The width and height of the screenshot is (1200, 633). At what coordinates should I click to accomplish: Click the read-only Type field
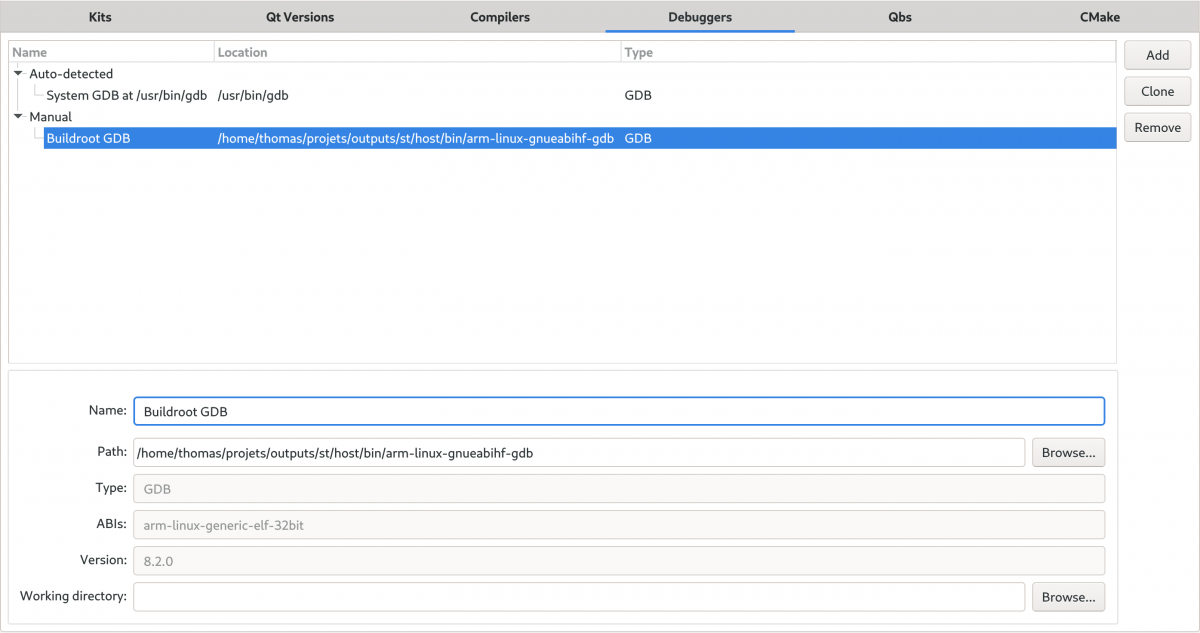coord(619,488)
